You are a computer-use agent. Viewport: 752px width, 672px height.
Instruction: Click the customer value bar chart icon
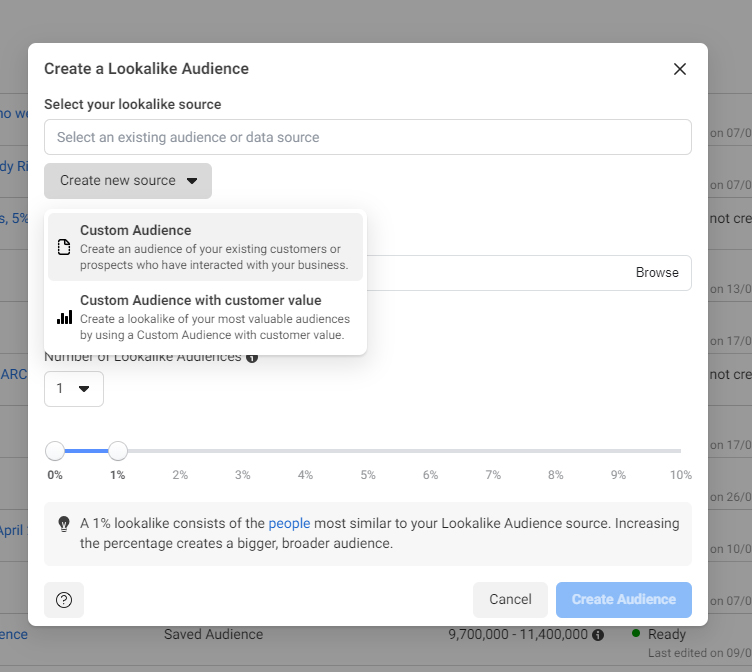point(64,317)
